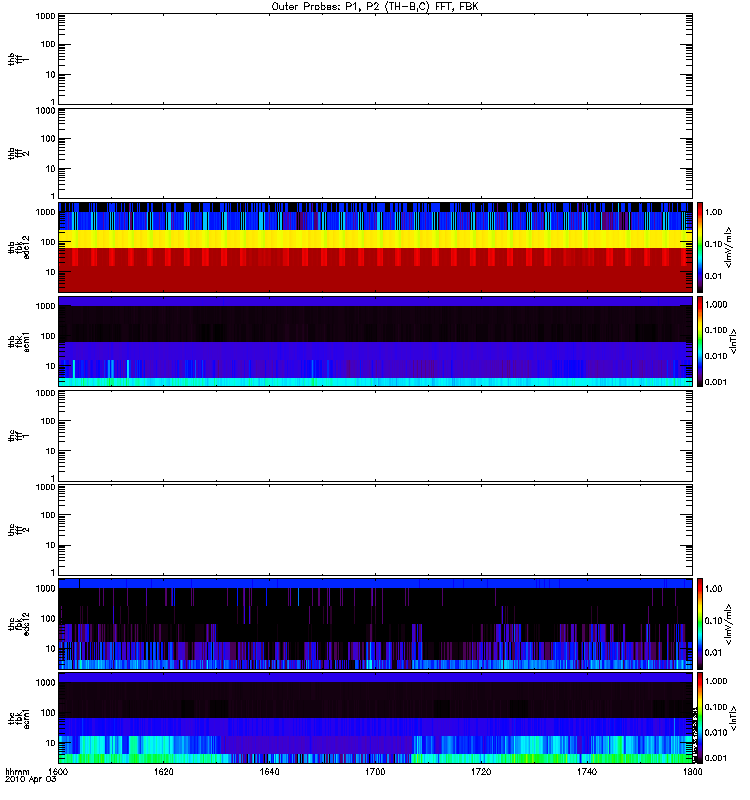
Task: Click the "2010 Apr 03" date label
Action: pos(31,780)
